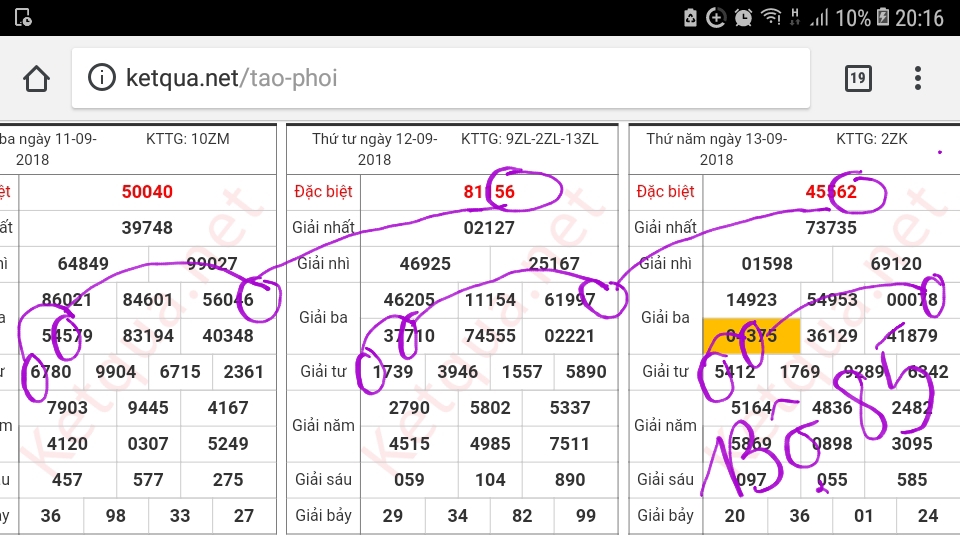Tap first prize number 02127
Viewport: 960px width, 540px height.
[489, 228]
